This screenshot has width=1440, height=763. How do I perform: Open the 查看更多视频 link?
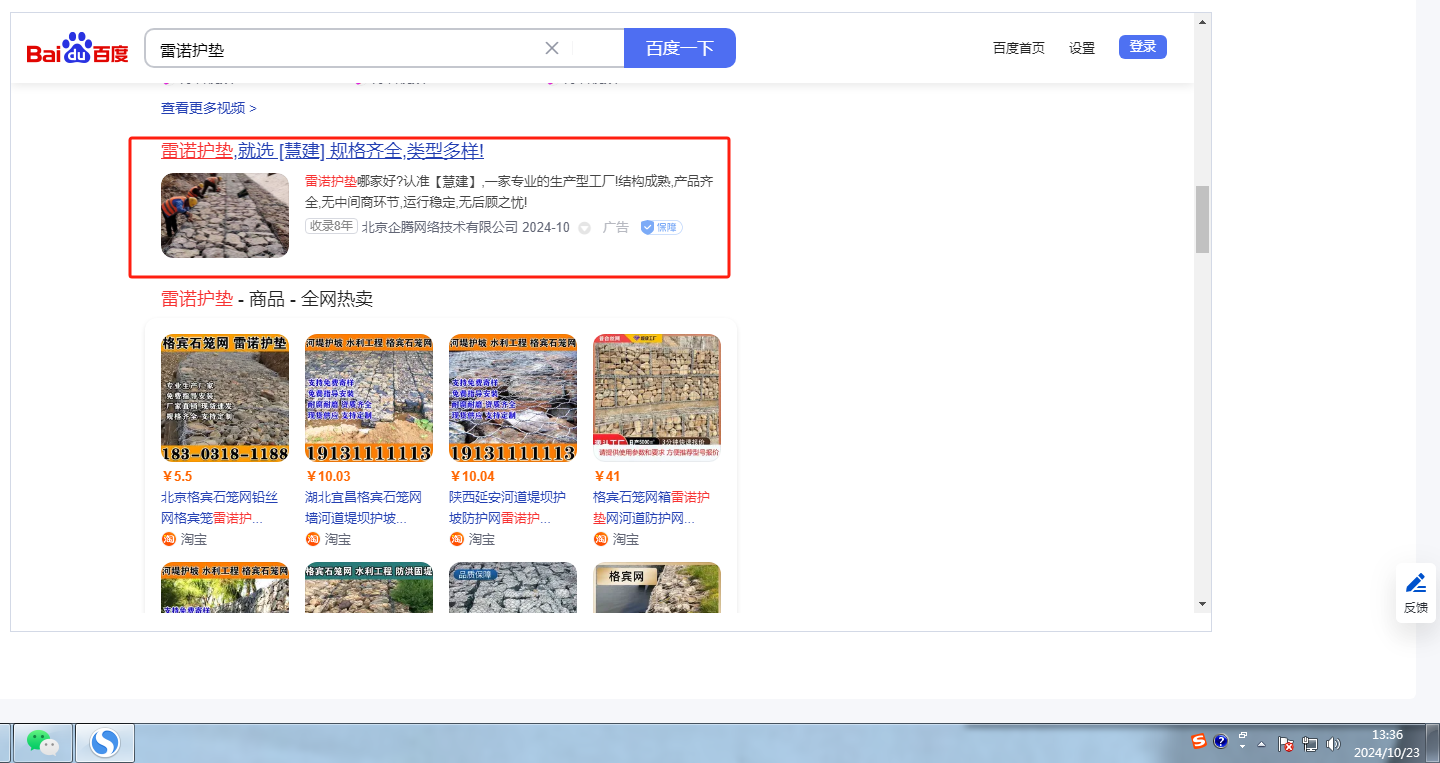209,108
